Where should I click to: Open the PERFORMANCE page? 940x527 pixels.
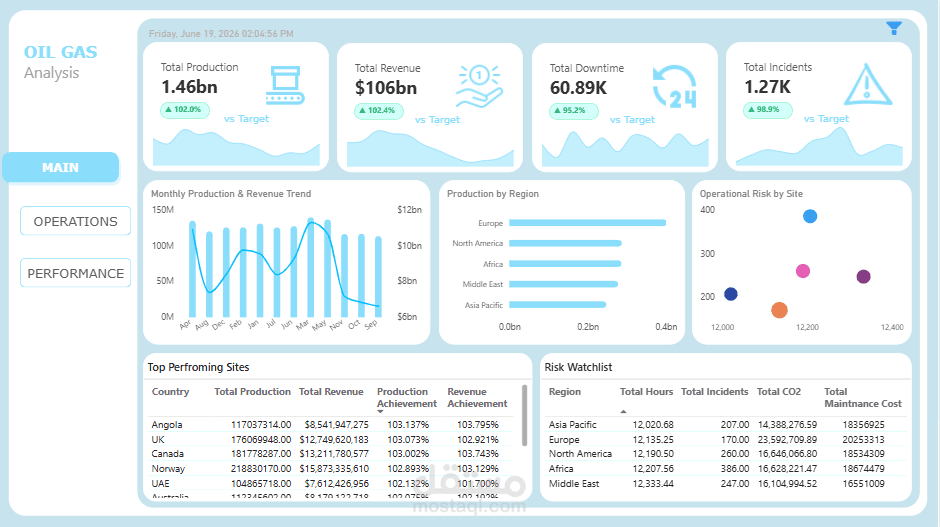76,273
